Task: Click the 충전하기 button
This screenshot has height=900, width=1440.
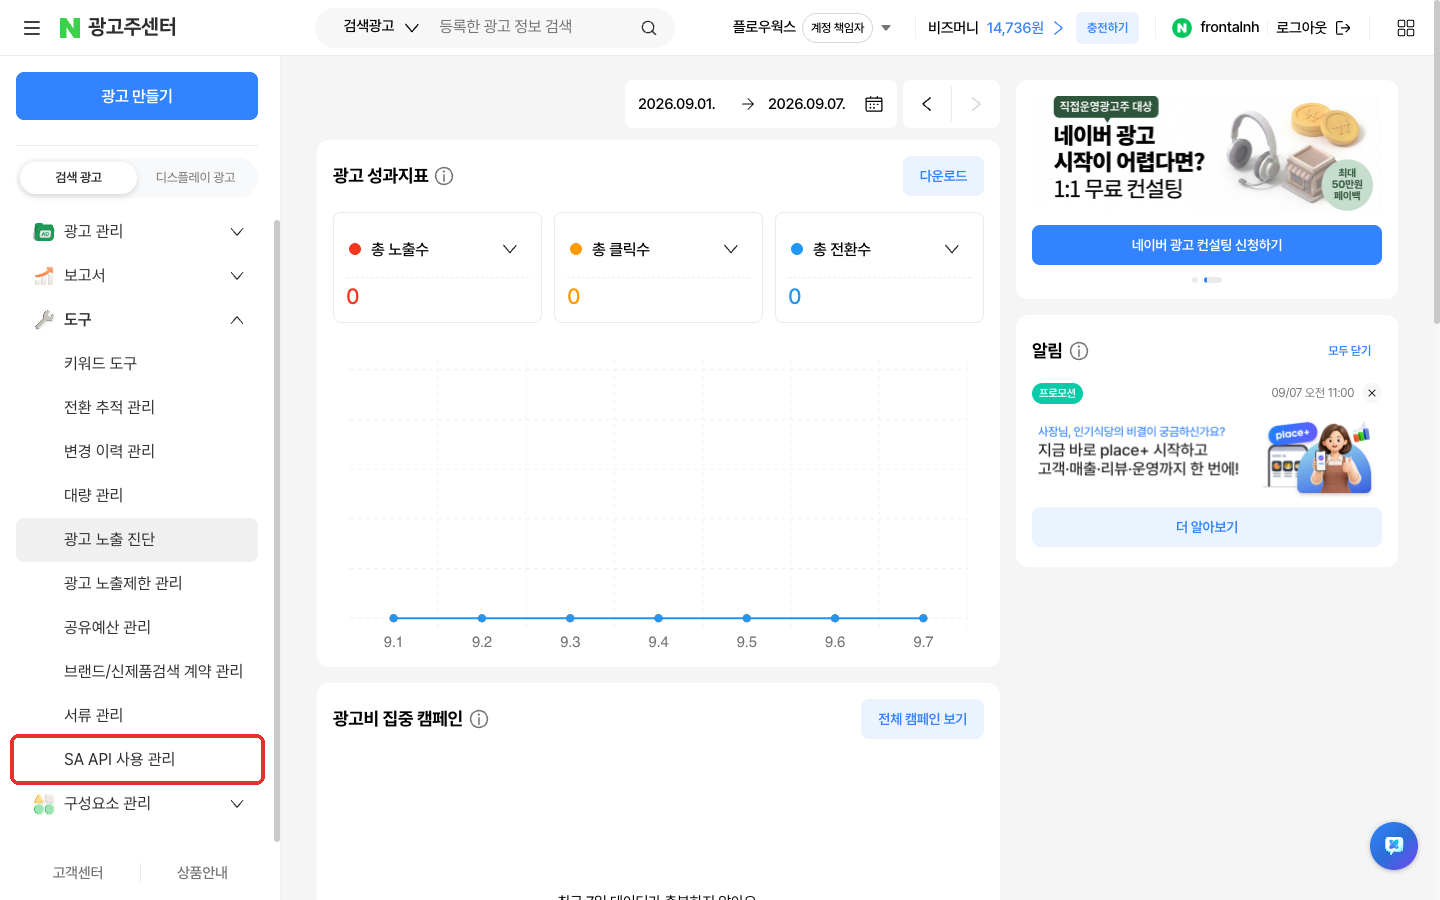Action: click(x=1108, y=28)
